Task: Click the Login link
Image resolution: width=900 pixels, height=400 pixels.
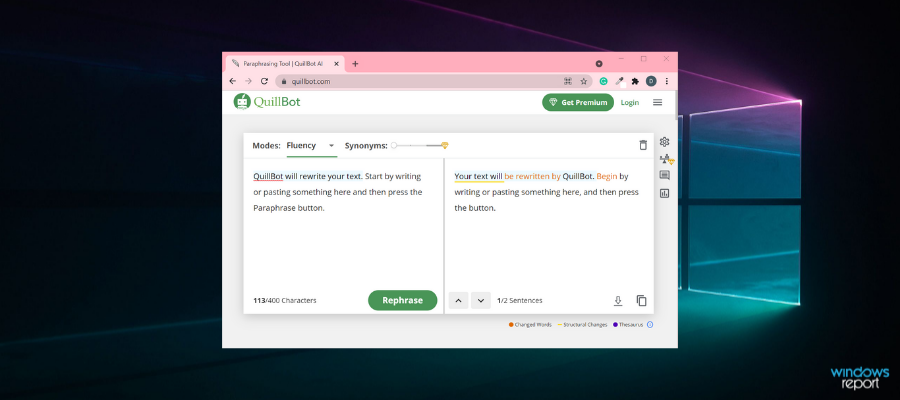Action: 630,102
